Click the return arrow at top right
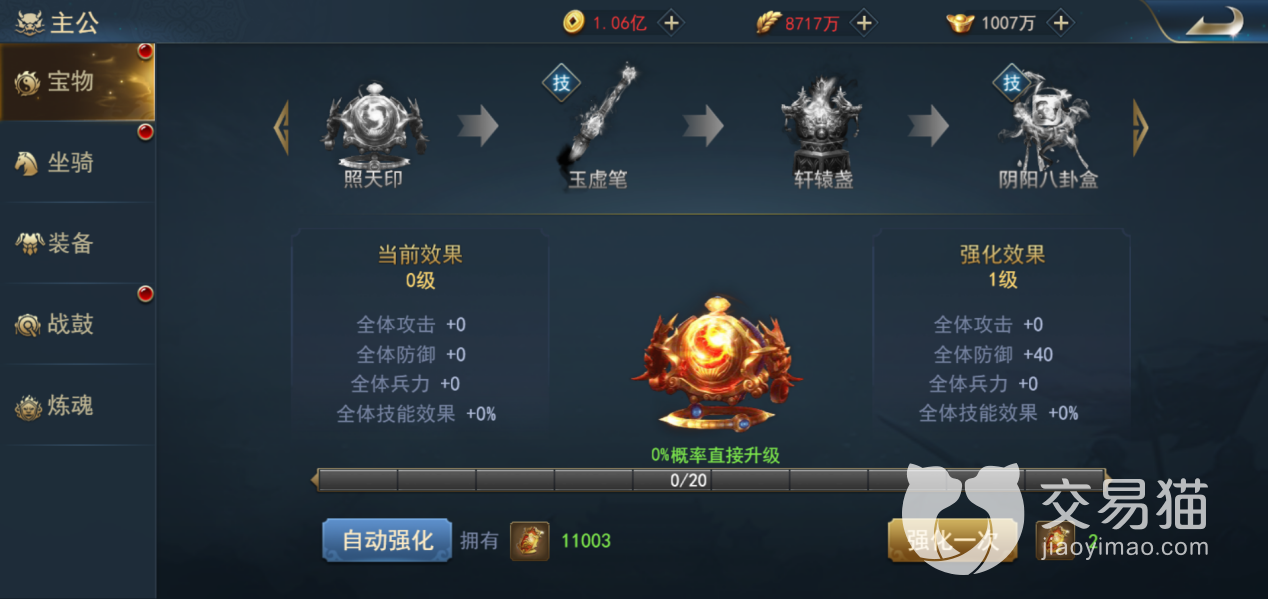Viewport: 1268px width, 599px height. [1213, 22]
